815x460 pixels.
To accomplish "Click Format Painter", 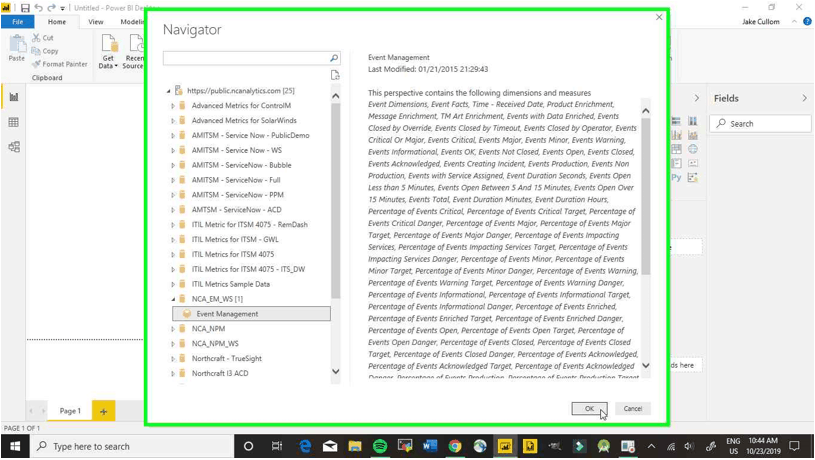I will tap(59, 64).
